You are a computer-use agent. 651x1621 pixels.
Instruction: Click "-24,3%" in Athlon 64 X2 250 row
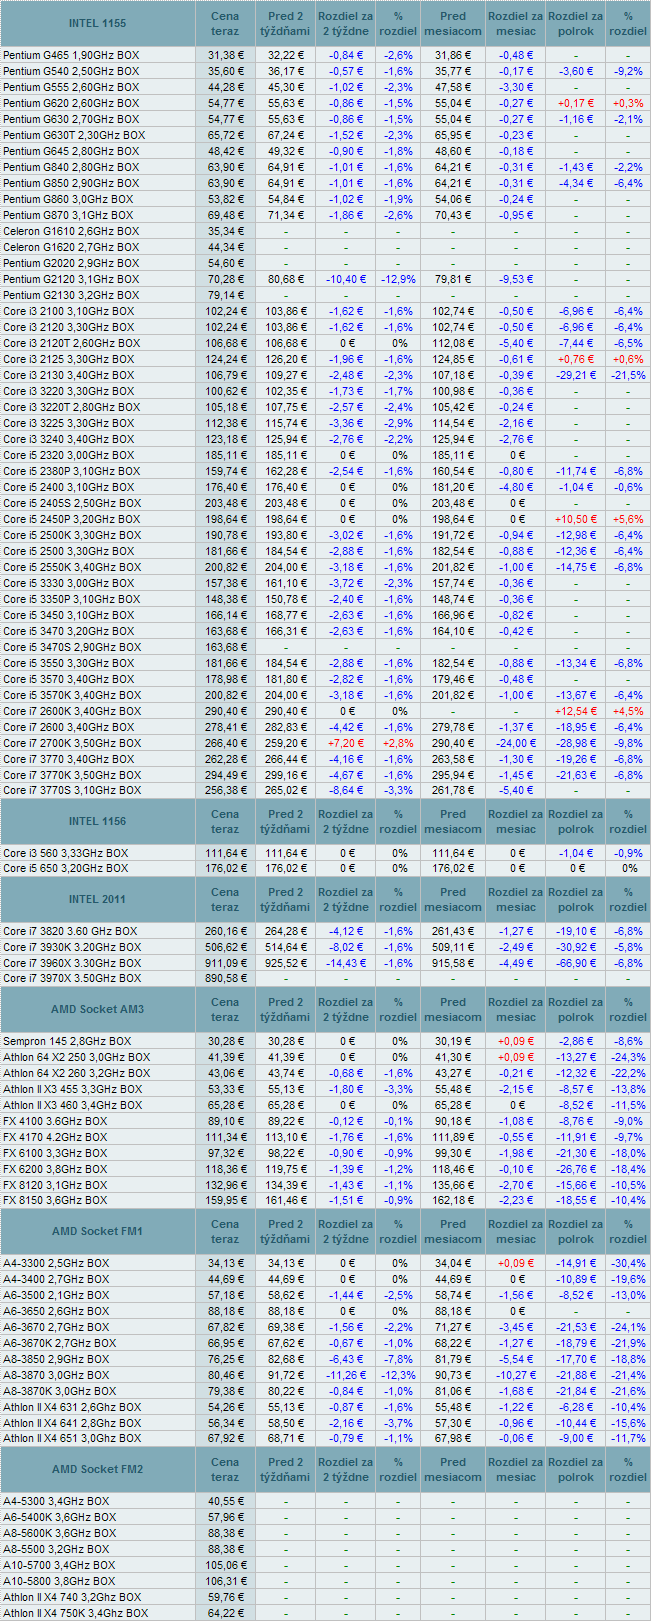click(628, 1057)
